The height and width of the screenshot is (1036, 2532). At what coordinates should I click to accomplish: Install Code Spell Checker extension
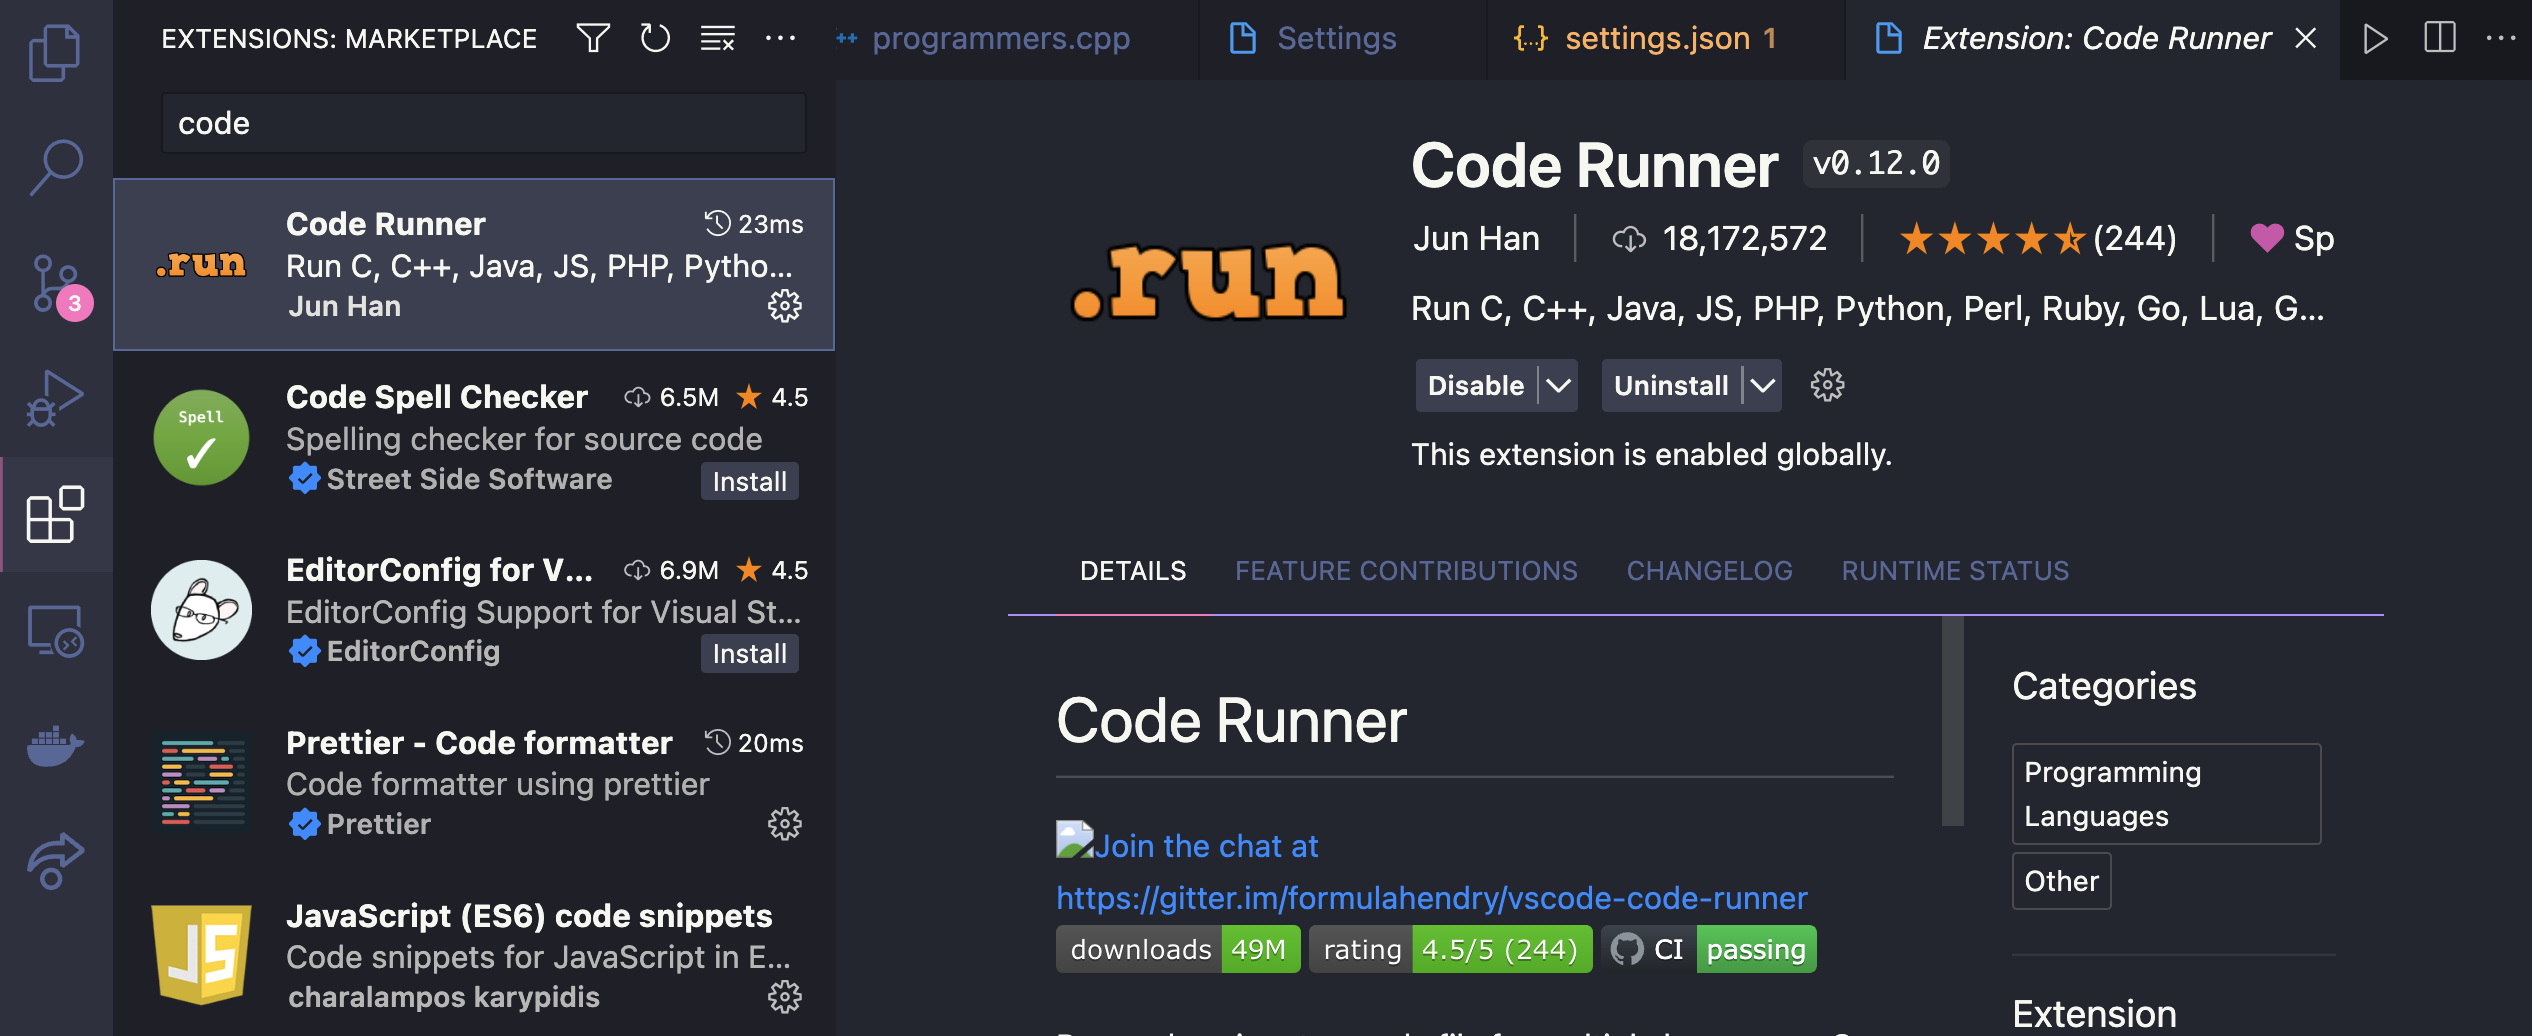[749, 481]
